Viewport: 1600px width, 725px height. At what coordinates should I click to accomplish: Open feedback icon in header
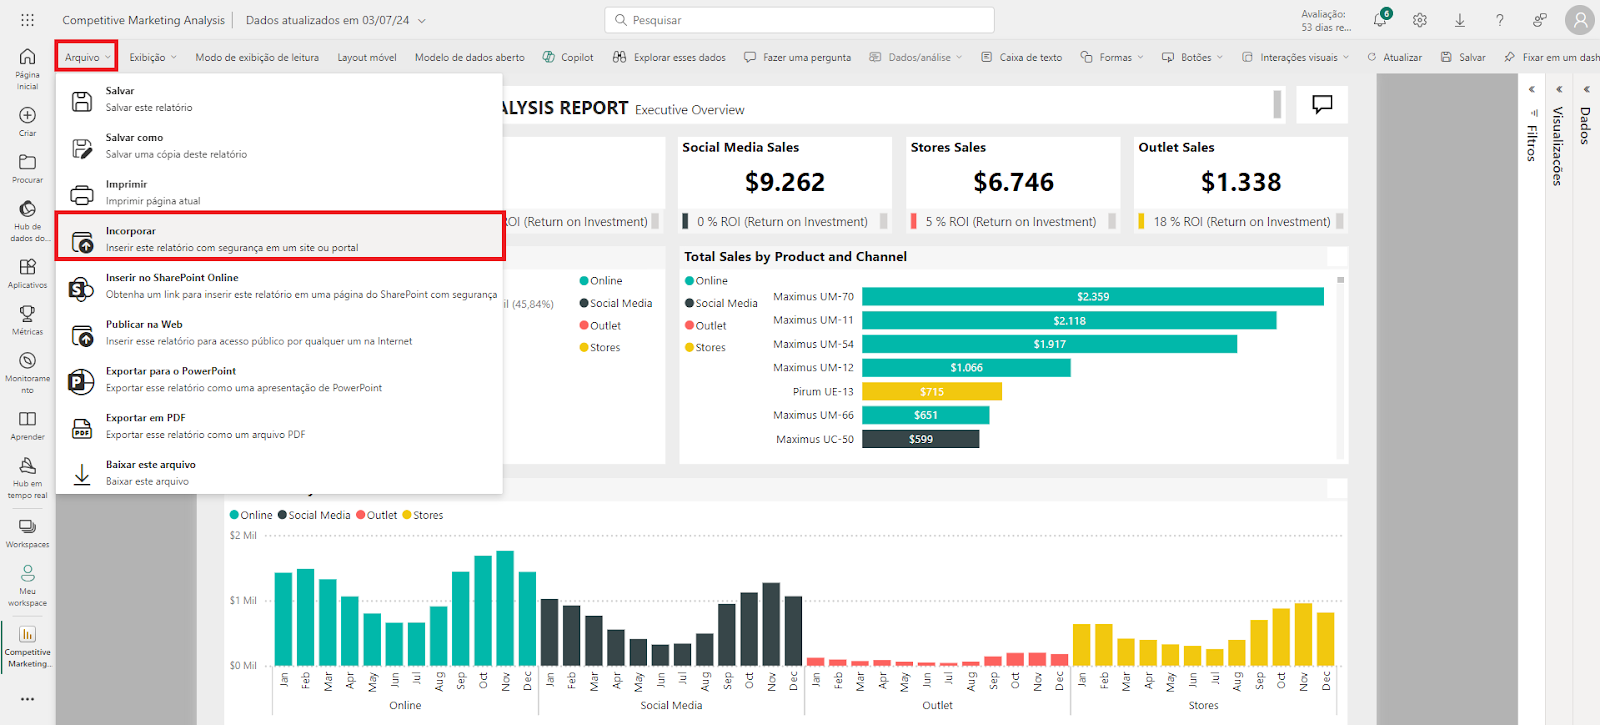click(1540, 20)
